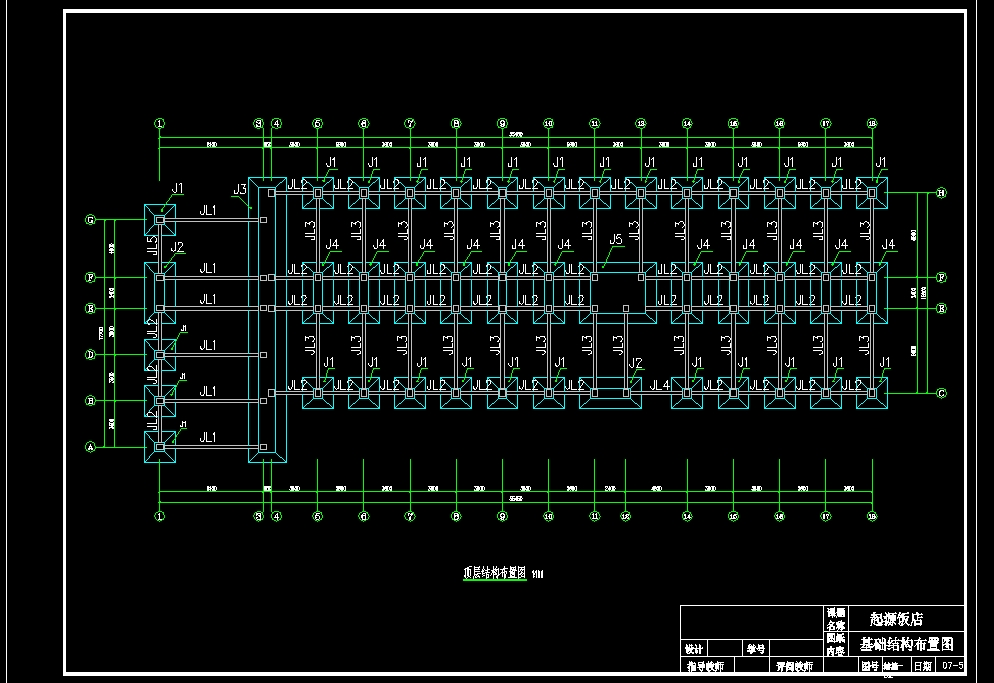
Task: Select top axis bubble 4
Action: click(276, 124)
